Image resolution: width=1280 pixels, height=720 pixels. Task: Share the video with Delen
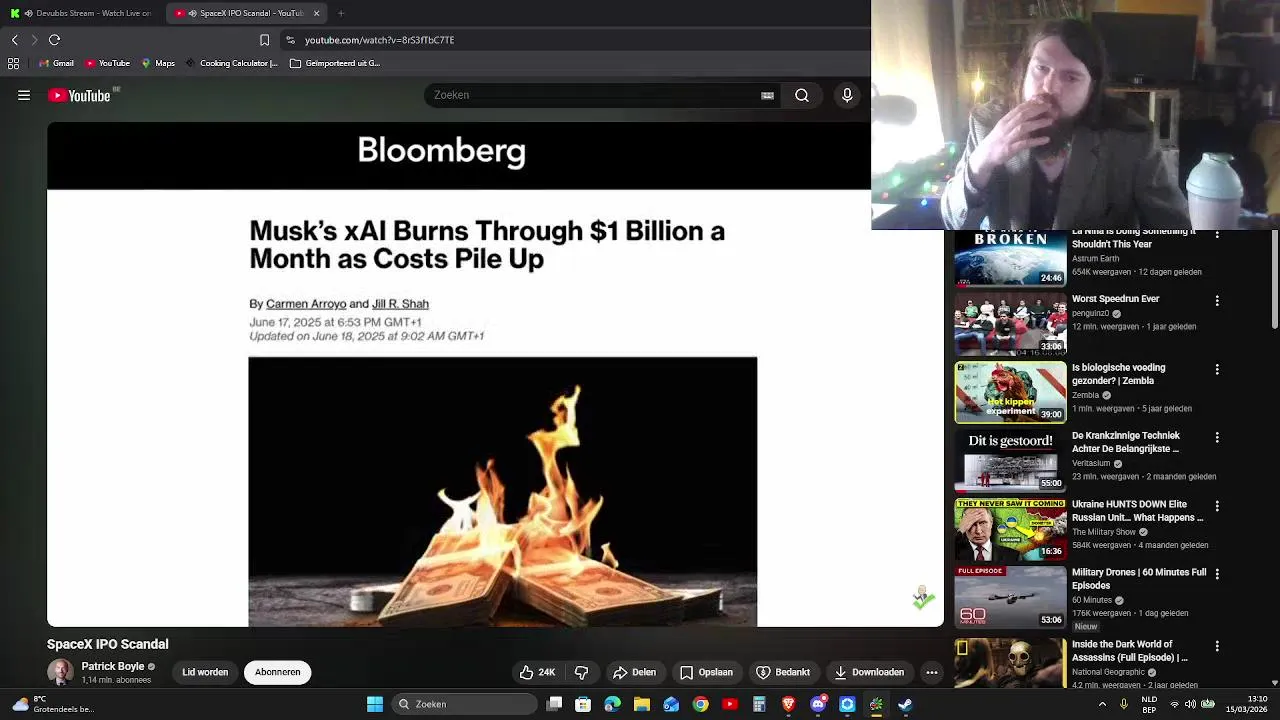tap(635, 672)
